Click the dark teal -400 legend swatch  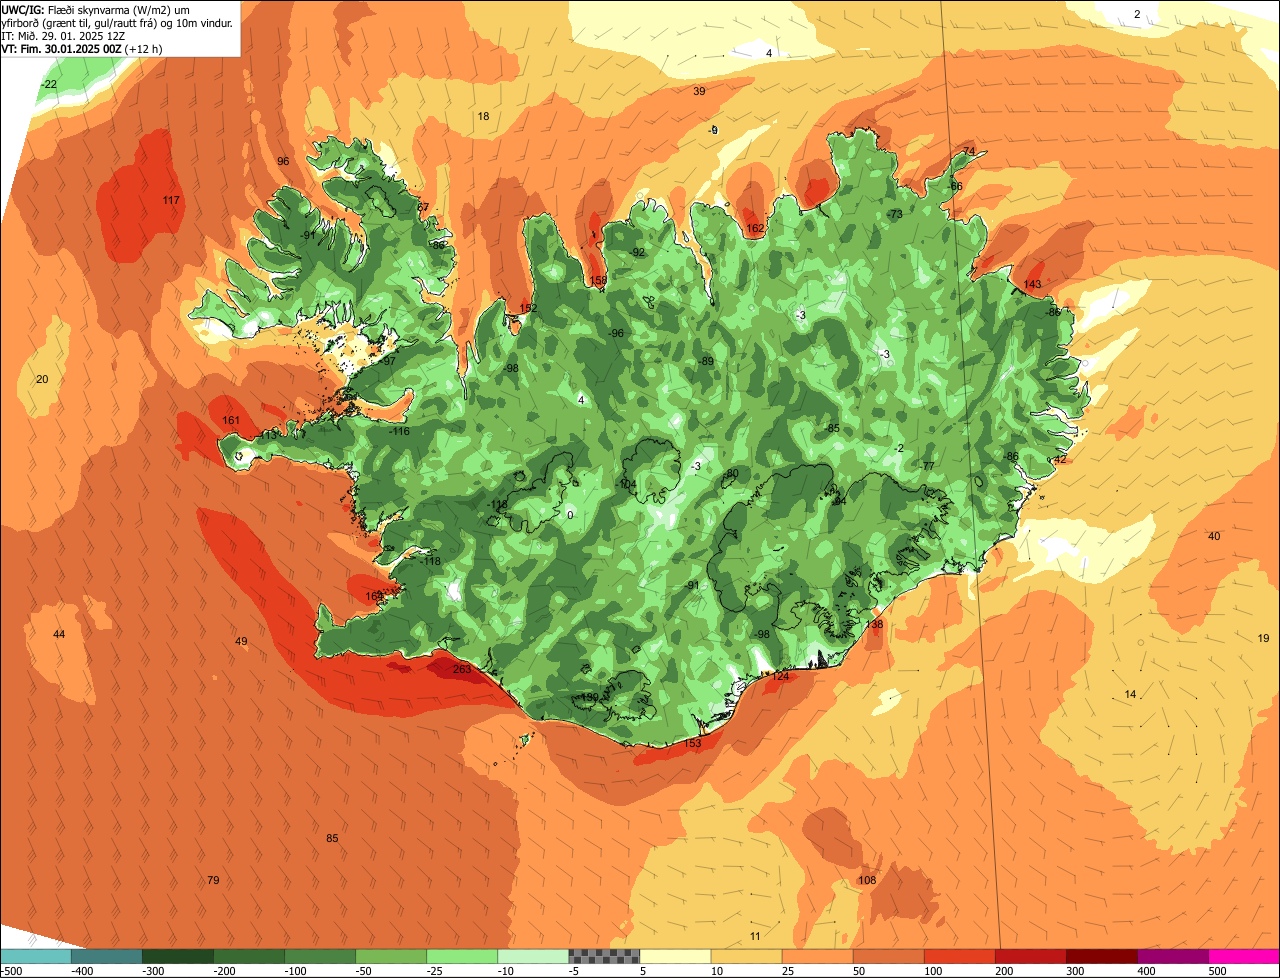coord(106,956)
